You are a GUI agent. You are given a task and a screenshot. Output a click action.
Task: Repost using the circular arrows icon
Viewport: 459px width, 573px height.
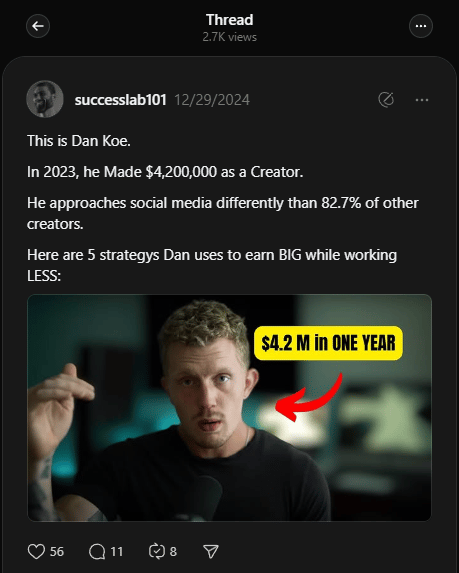click(x=157, y=551)
